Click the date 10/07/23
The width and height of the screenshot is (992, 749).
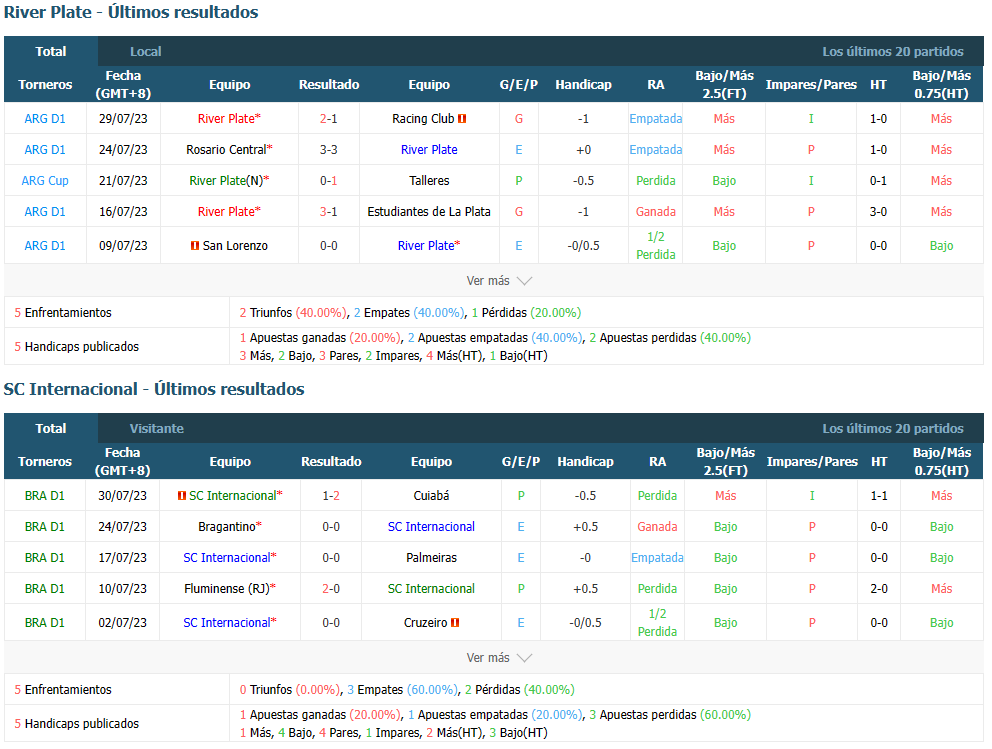point(123,589)
